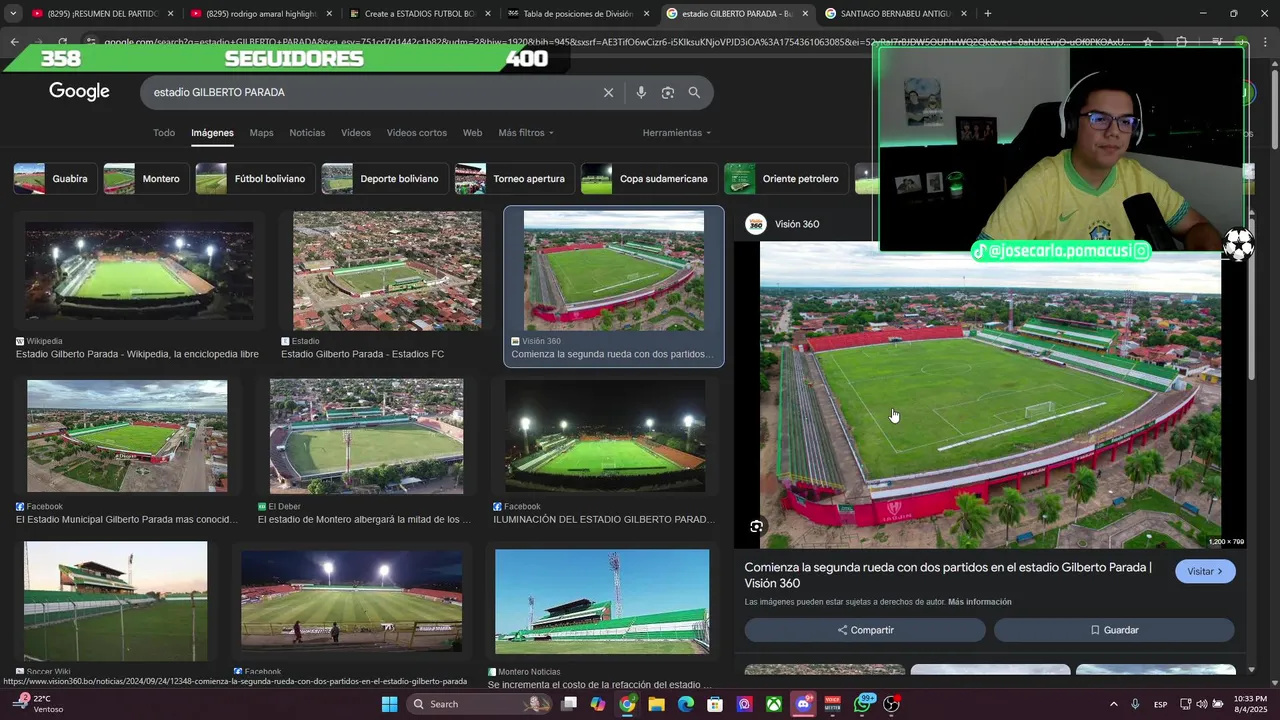Viewport: 1280px width, 720px height.
Task: Select the Imágenes tab
Action: [212, 133]
